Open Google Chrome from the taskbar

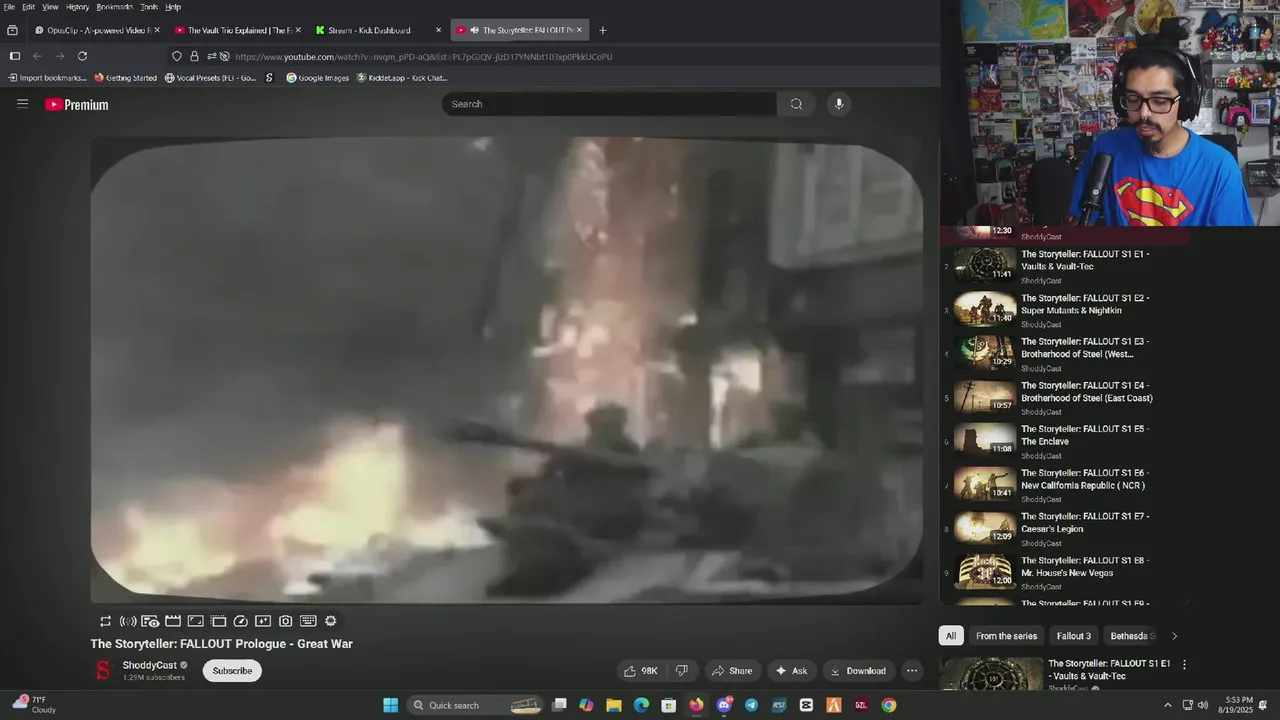pos(888,705)
